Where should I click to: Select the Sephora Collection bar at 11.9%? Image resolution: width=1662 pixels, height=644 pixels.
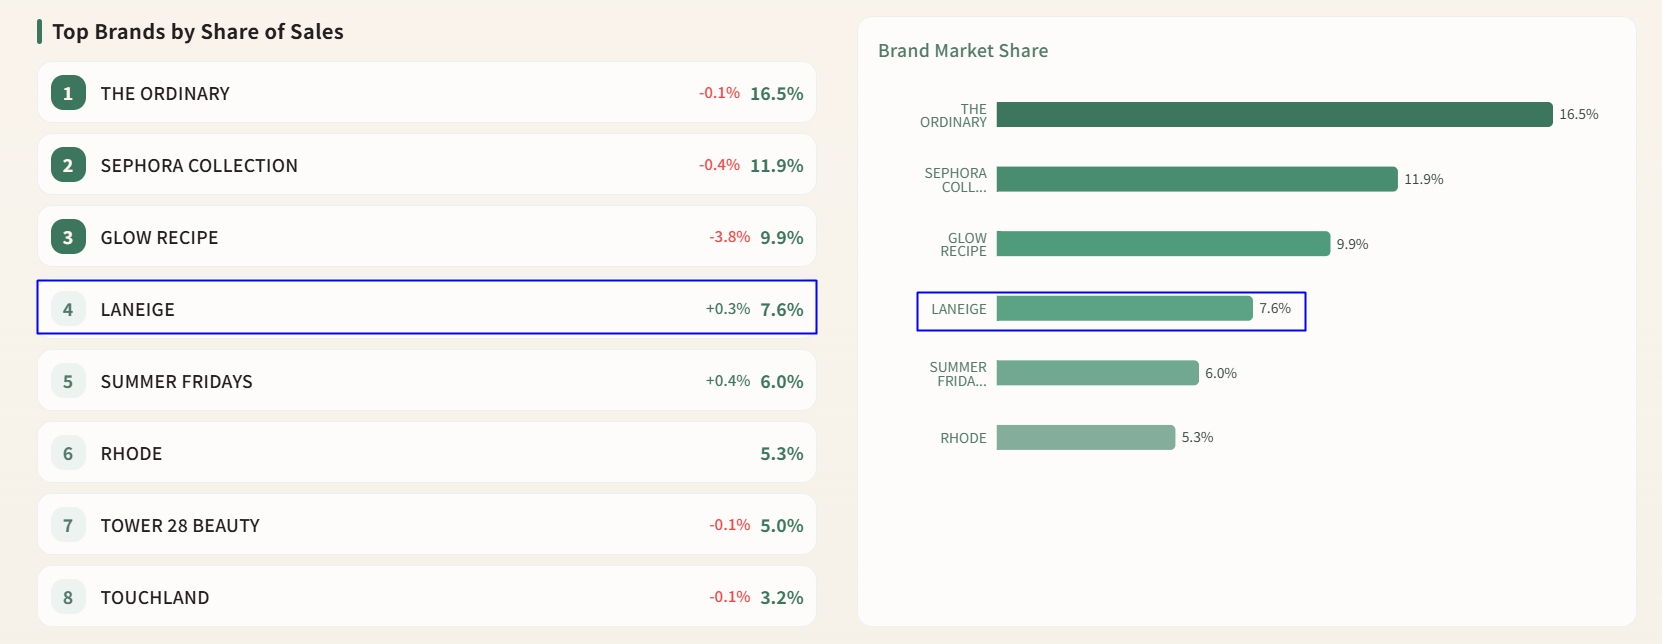coord(1196,179)
